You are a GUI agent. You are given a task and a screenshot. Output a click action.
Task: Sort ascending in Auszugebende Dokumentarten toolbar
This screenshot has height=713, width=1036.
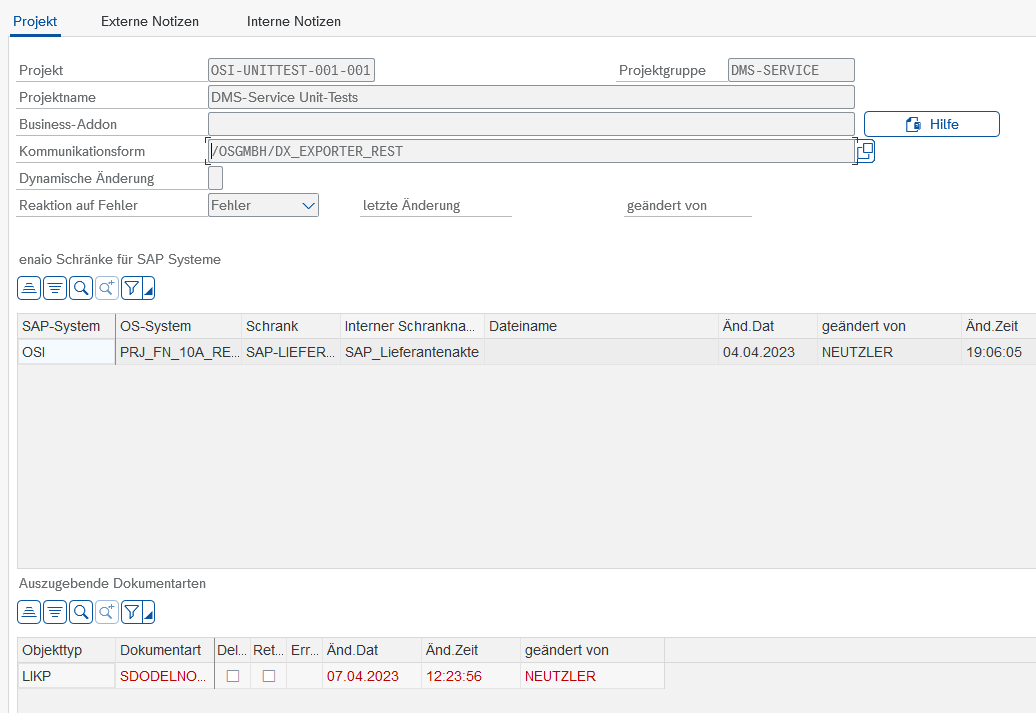pyautogui.click(x=30, y=611)
